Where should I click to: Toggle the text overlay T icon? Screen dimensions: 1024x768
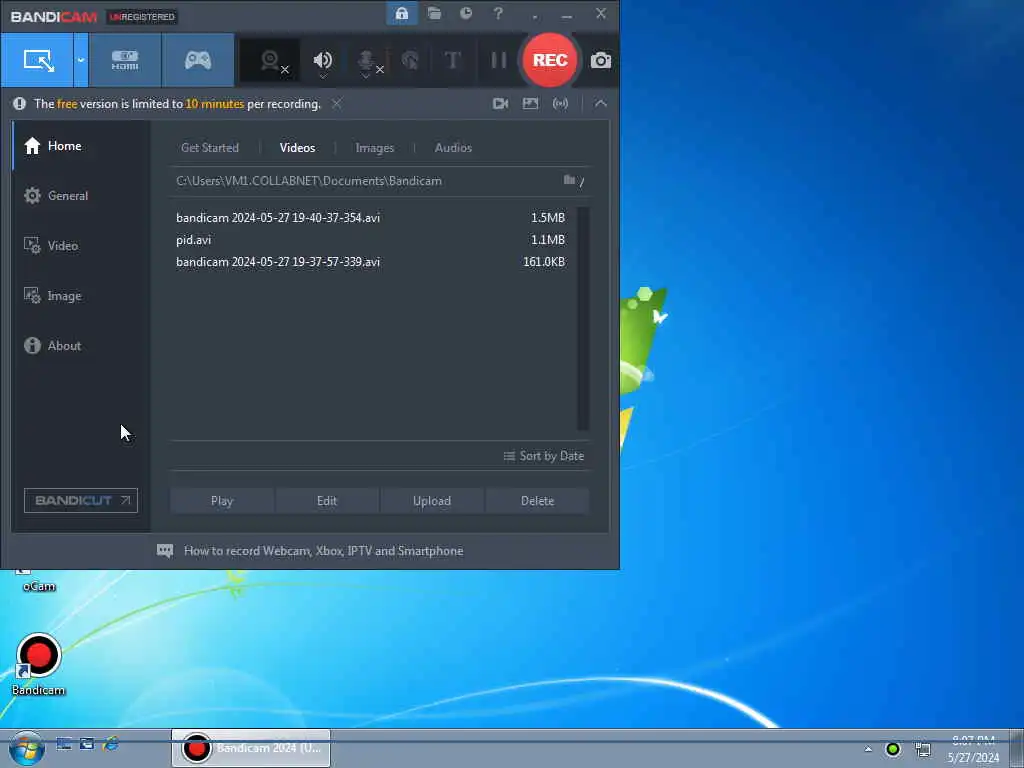click(452, 61)
